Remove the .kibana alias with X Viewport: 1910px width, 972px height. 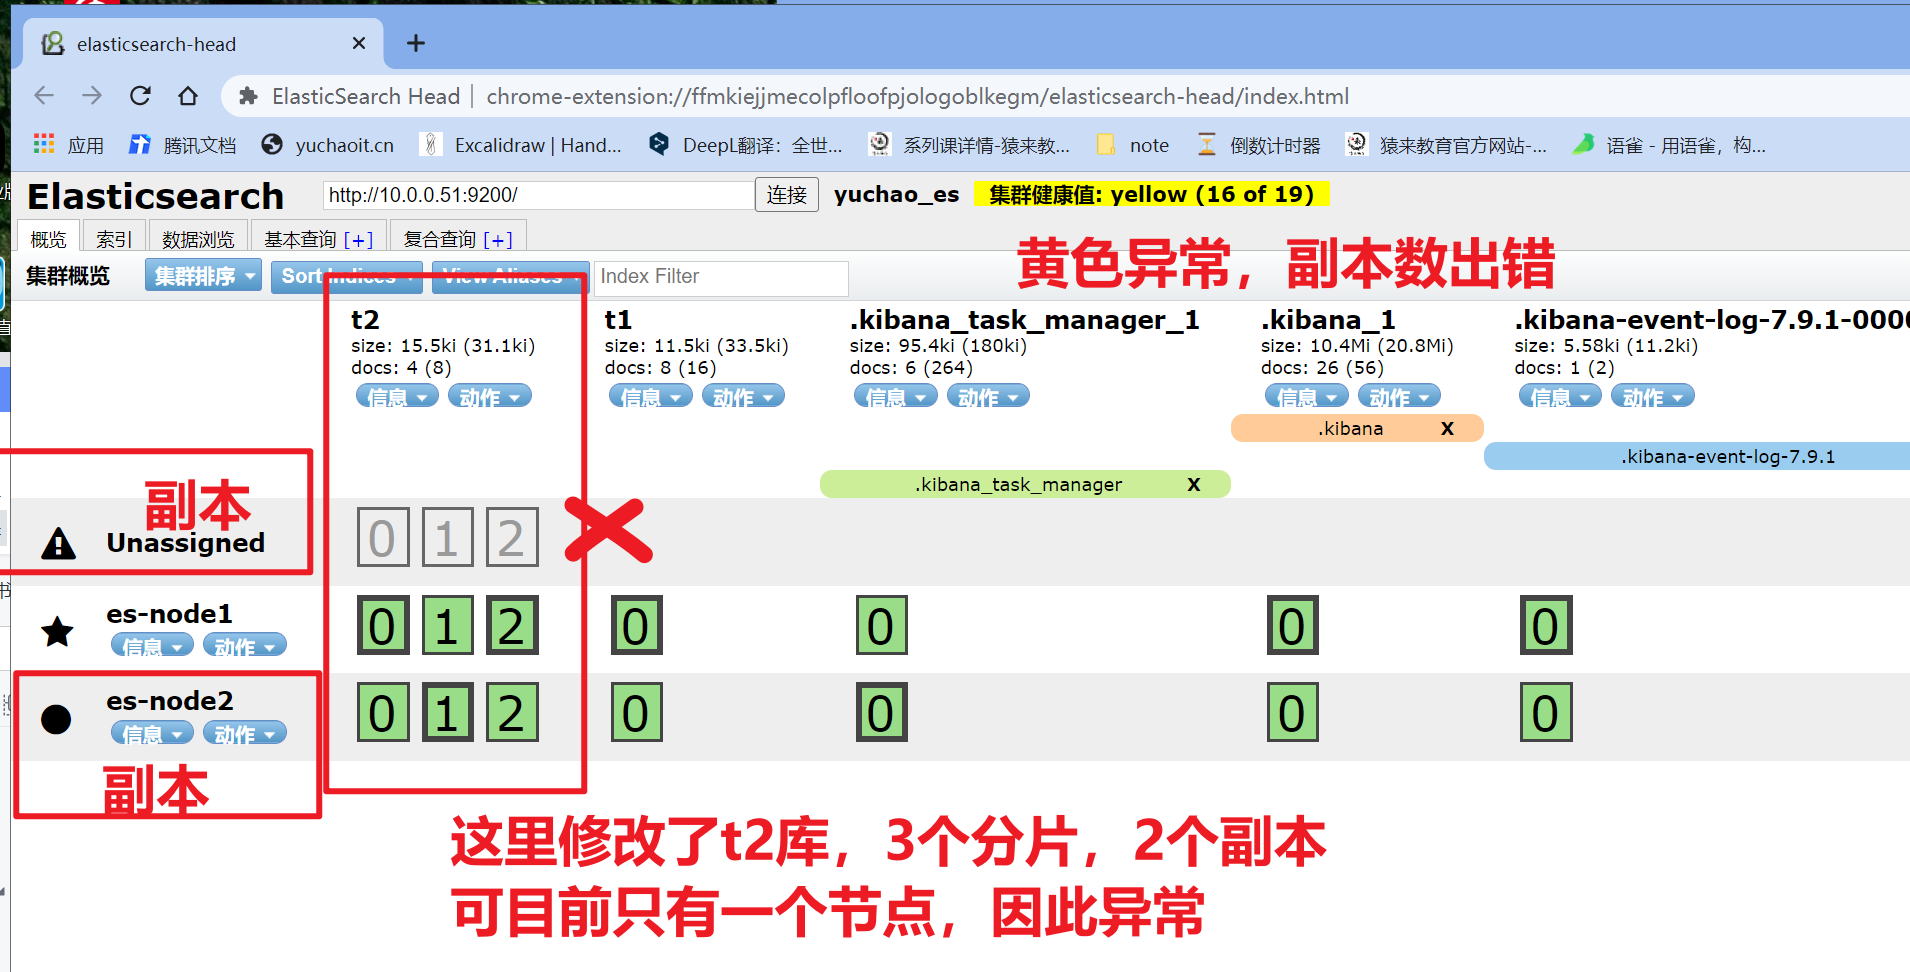click(1446, 428)
